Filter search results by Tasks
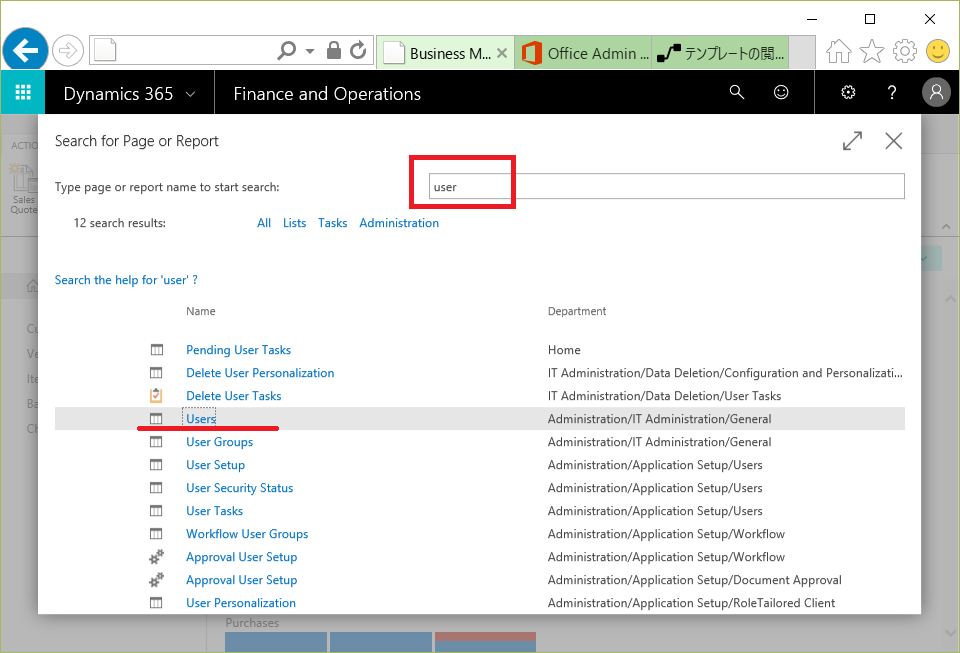 [x=332, y=223]
